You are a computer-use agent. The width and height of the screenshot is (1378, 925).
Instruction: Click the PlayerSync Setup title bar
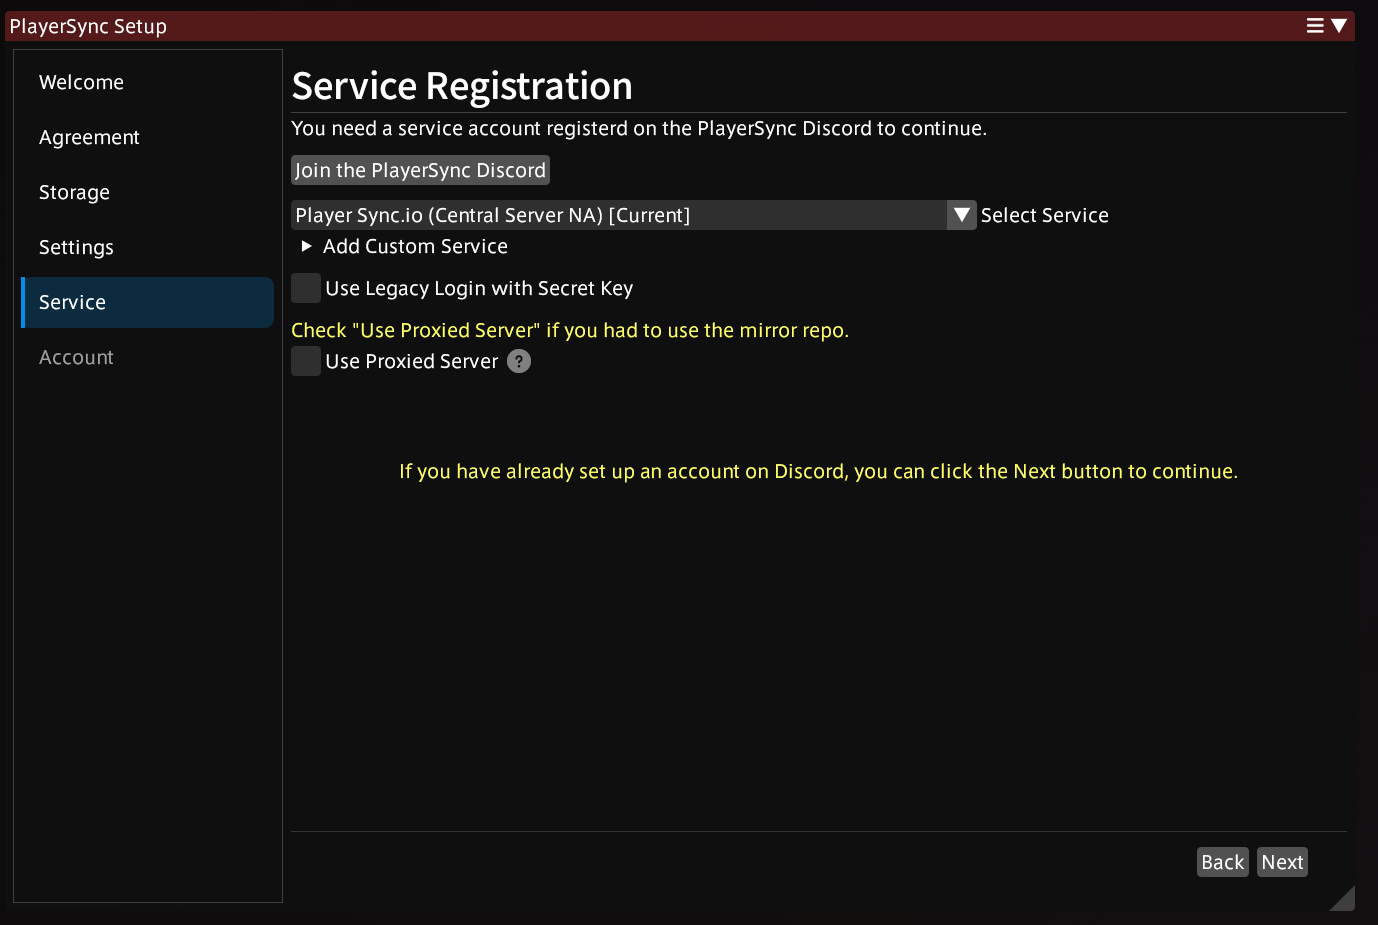pyautogui.click(x=600, y=26)
